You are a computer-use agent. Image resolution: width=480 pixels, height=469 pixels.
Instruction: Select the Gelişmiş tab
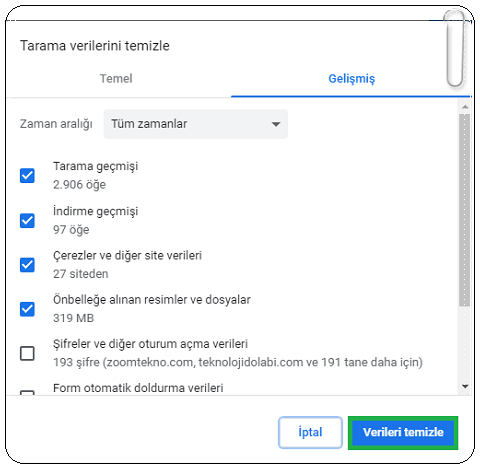351,79
